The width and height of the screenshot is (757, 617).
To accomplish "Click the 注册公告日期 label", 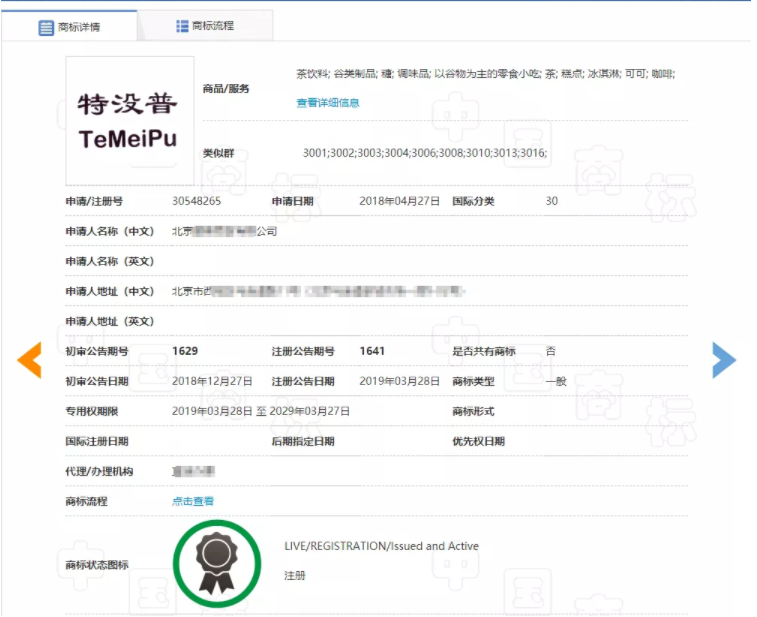I will (303, 381).
